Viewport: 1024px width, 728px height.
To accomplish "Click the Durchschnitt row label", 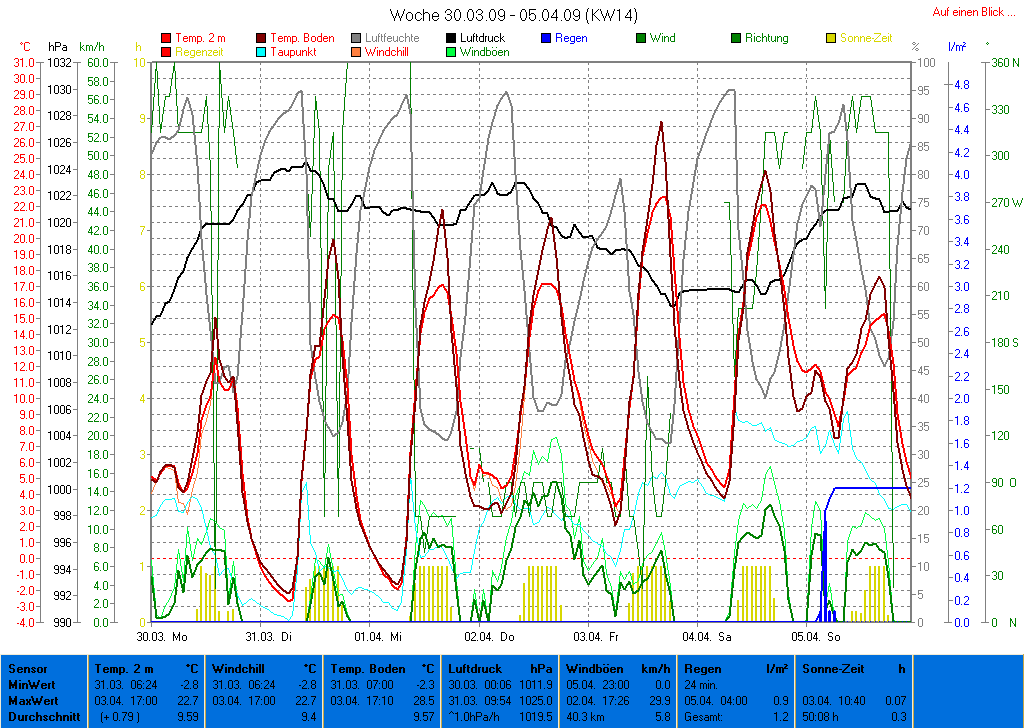I will 40,716.
